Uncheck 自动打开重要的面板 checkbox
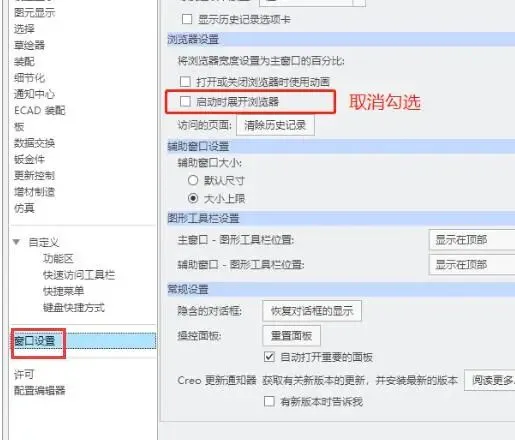Screen dimensions: 515x440 tap(269, 357)
